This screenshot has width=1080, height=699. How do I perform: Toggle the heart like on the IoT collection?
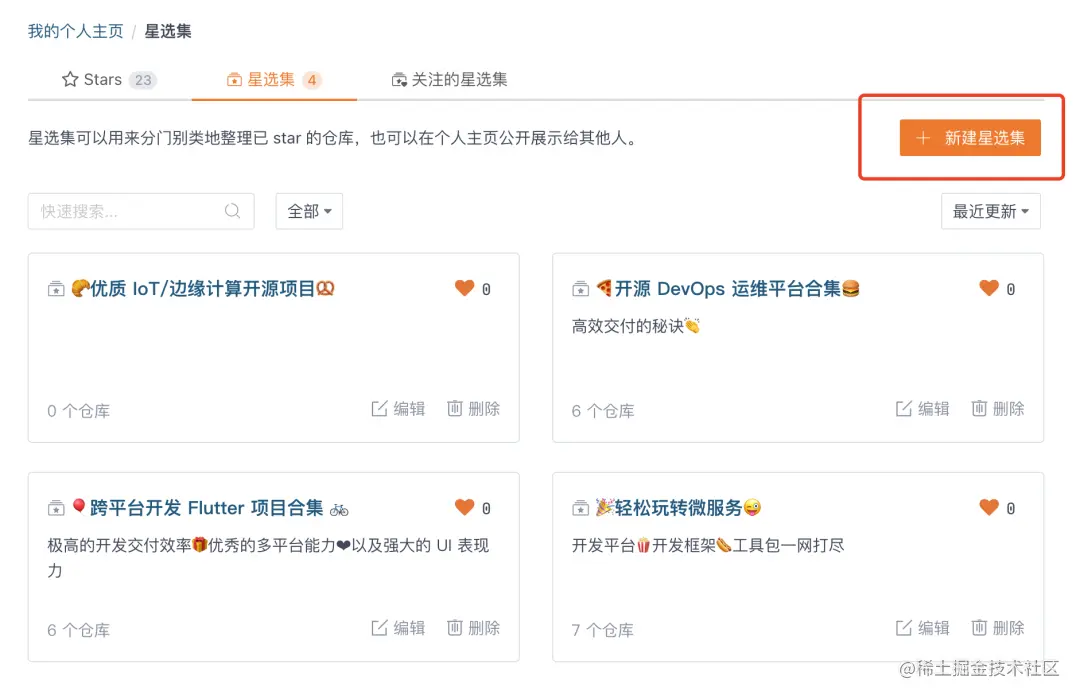click(x=464, y=288)
